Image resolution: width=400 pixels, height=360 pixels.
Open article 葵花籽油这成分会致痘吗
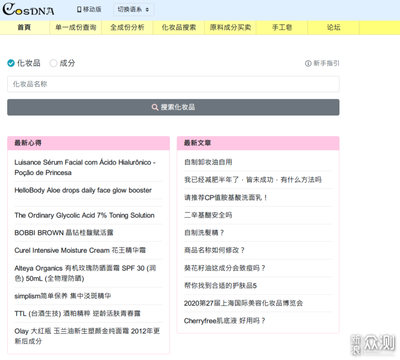click(x=225, y=268)
